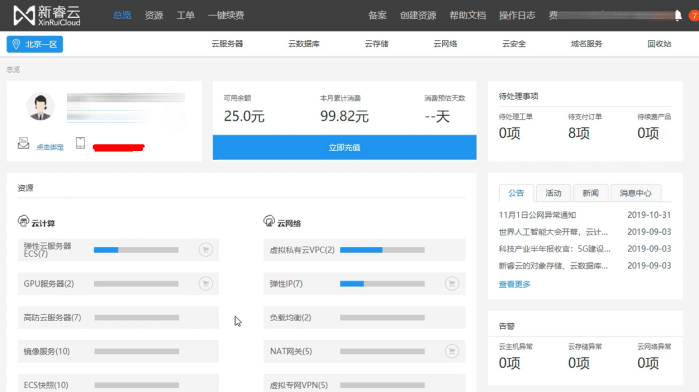
Task: Open the 云安全 category menu
Action: pos(514,44)
